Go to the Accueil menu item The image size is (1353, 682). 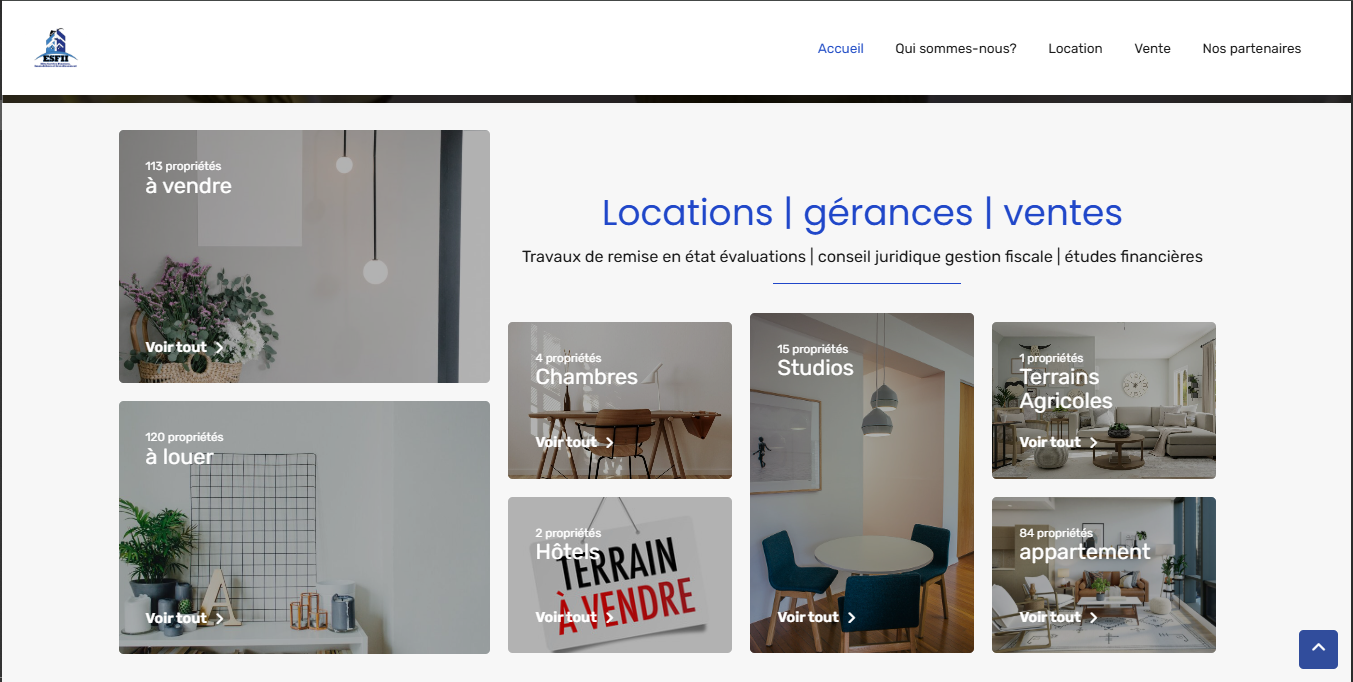click(840, 48)
